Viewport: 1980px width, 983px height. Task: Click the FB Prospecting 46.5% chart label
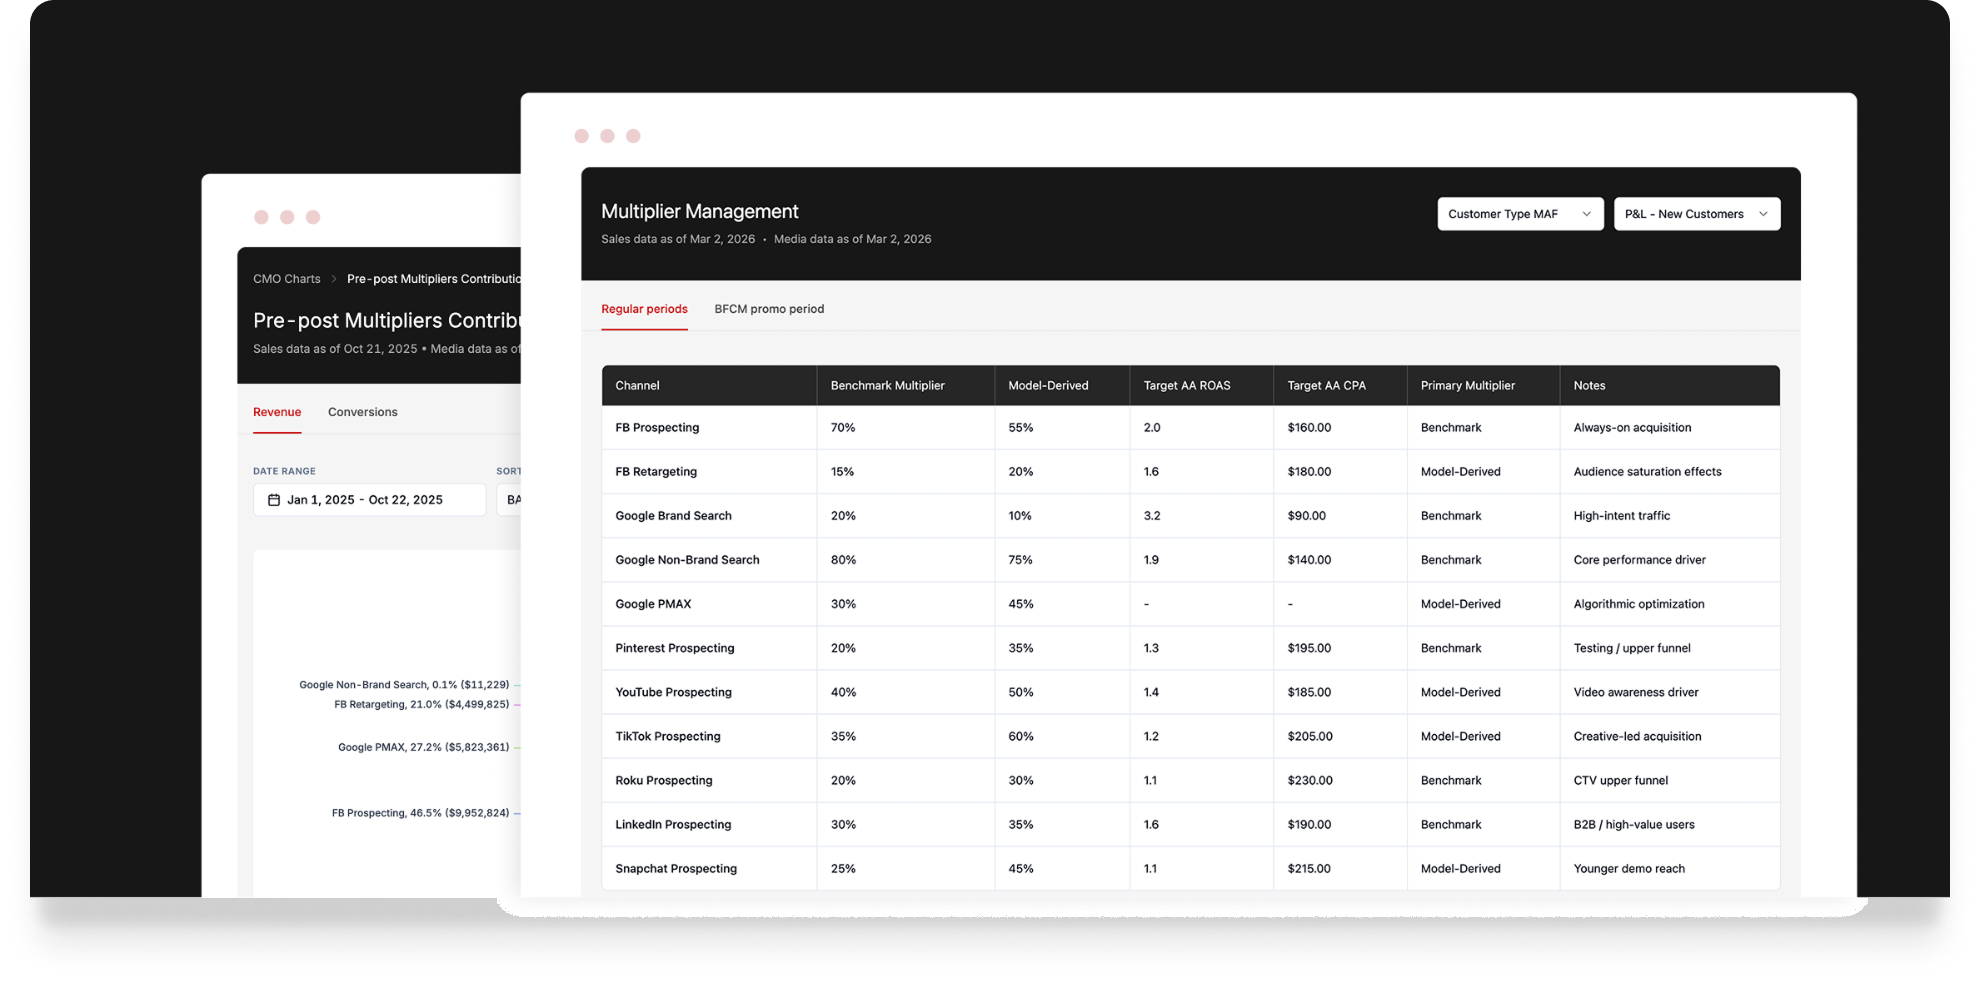[420, 813]
